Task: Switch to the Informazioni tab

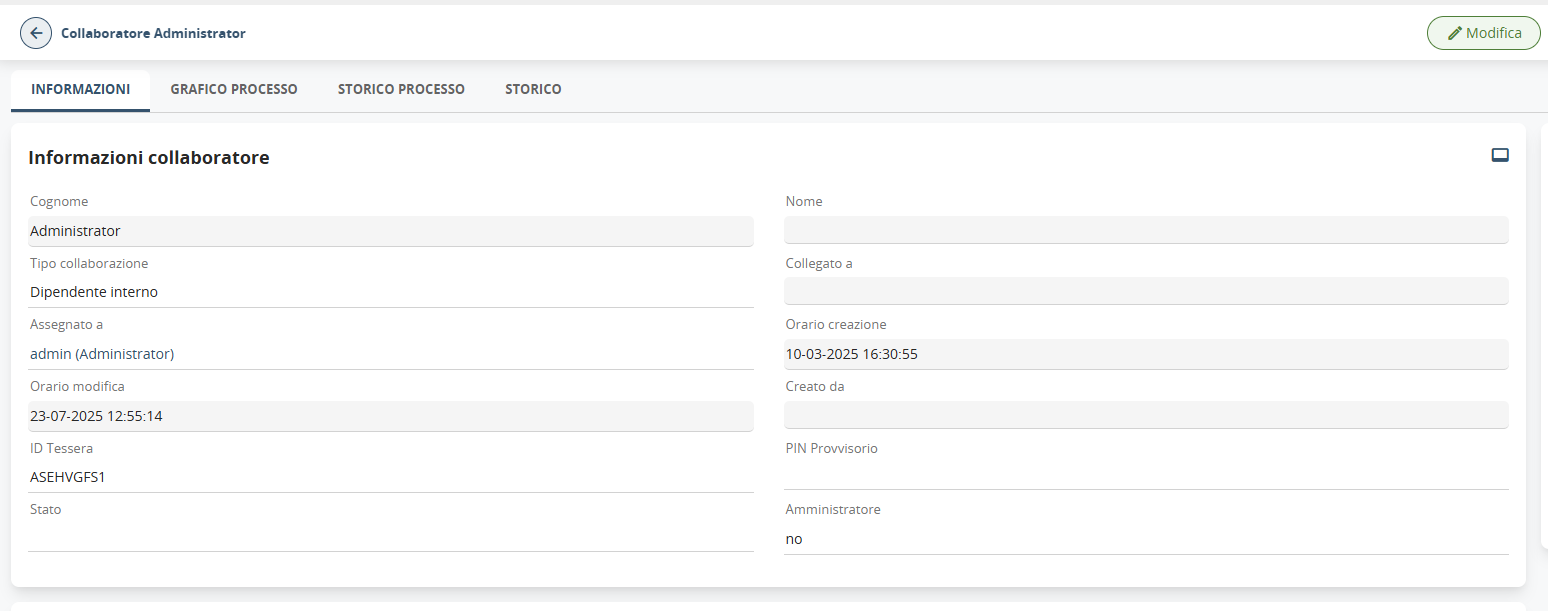Action: click(80, 89)
